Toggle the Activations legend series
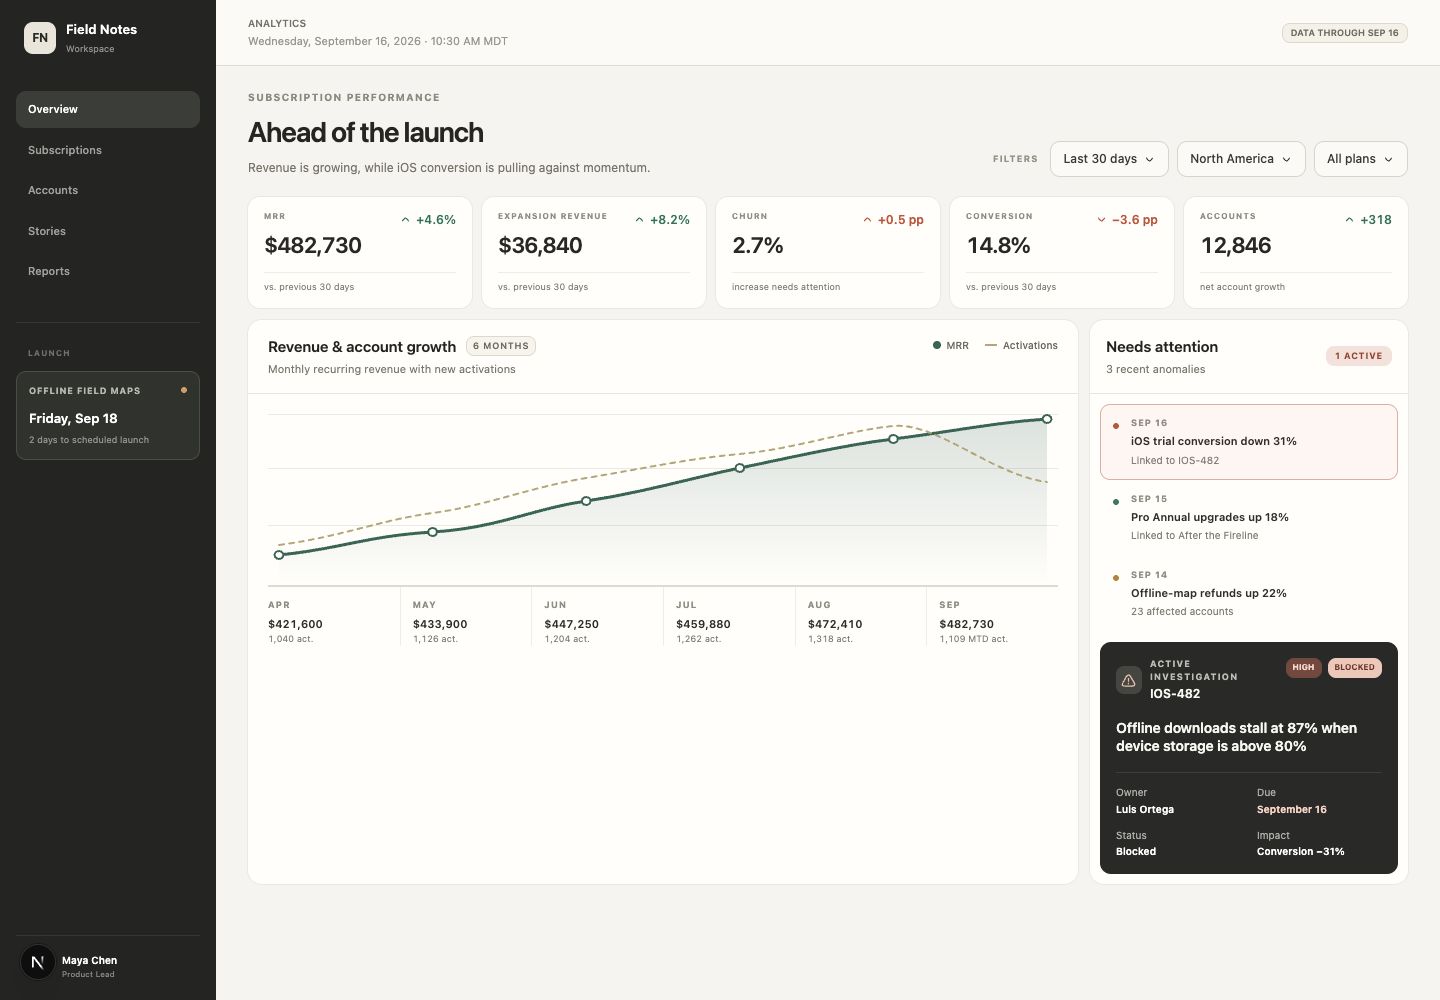 pos(1021,346)
